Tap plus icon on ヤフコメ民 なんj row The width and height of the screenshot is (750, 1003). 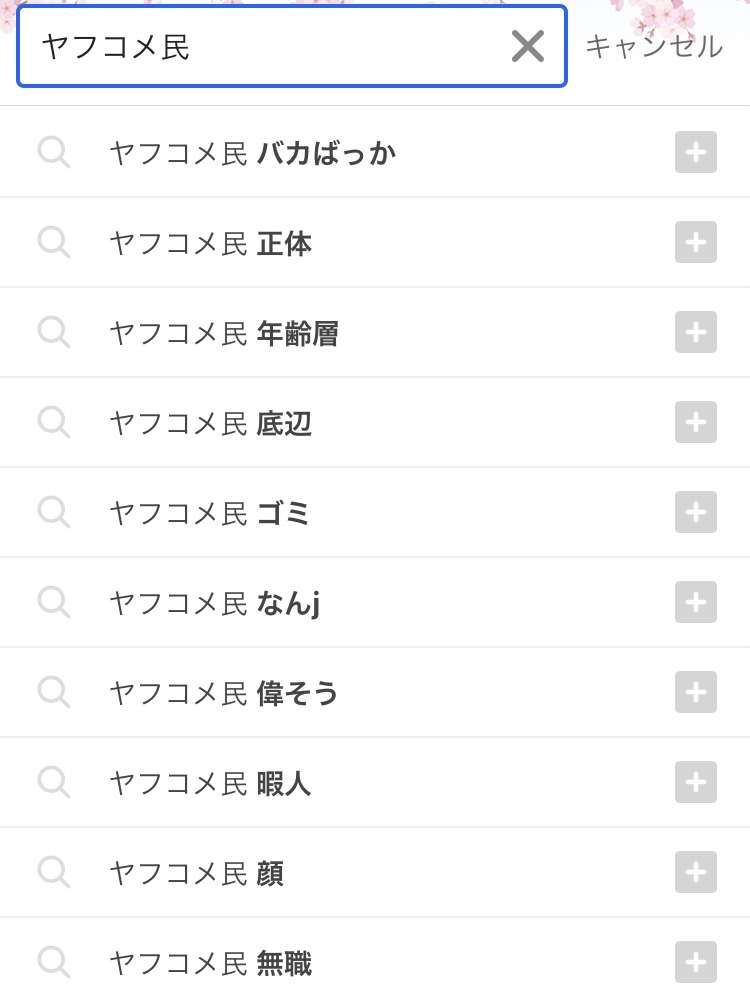point(696,603)
